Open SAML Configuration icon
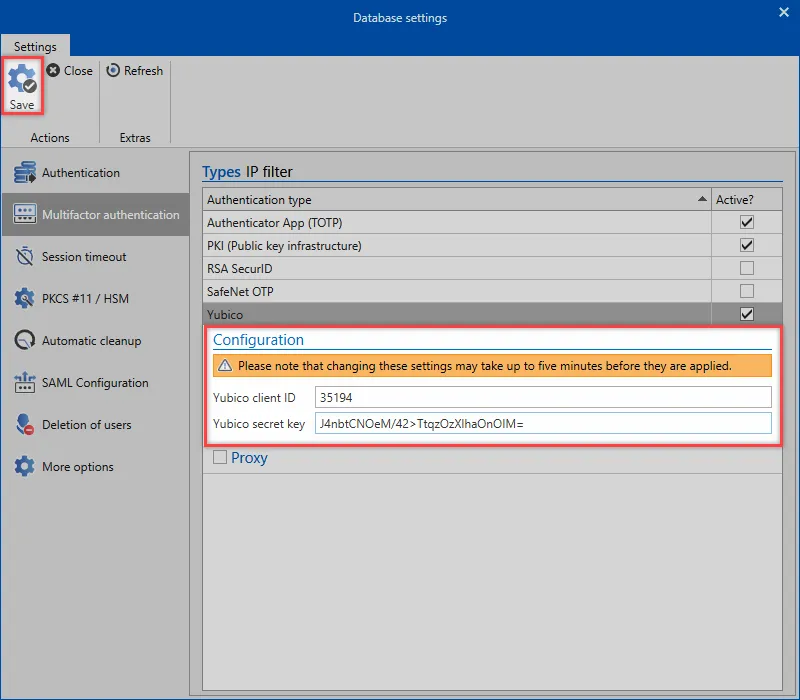 point(25,383)
